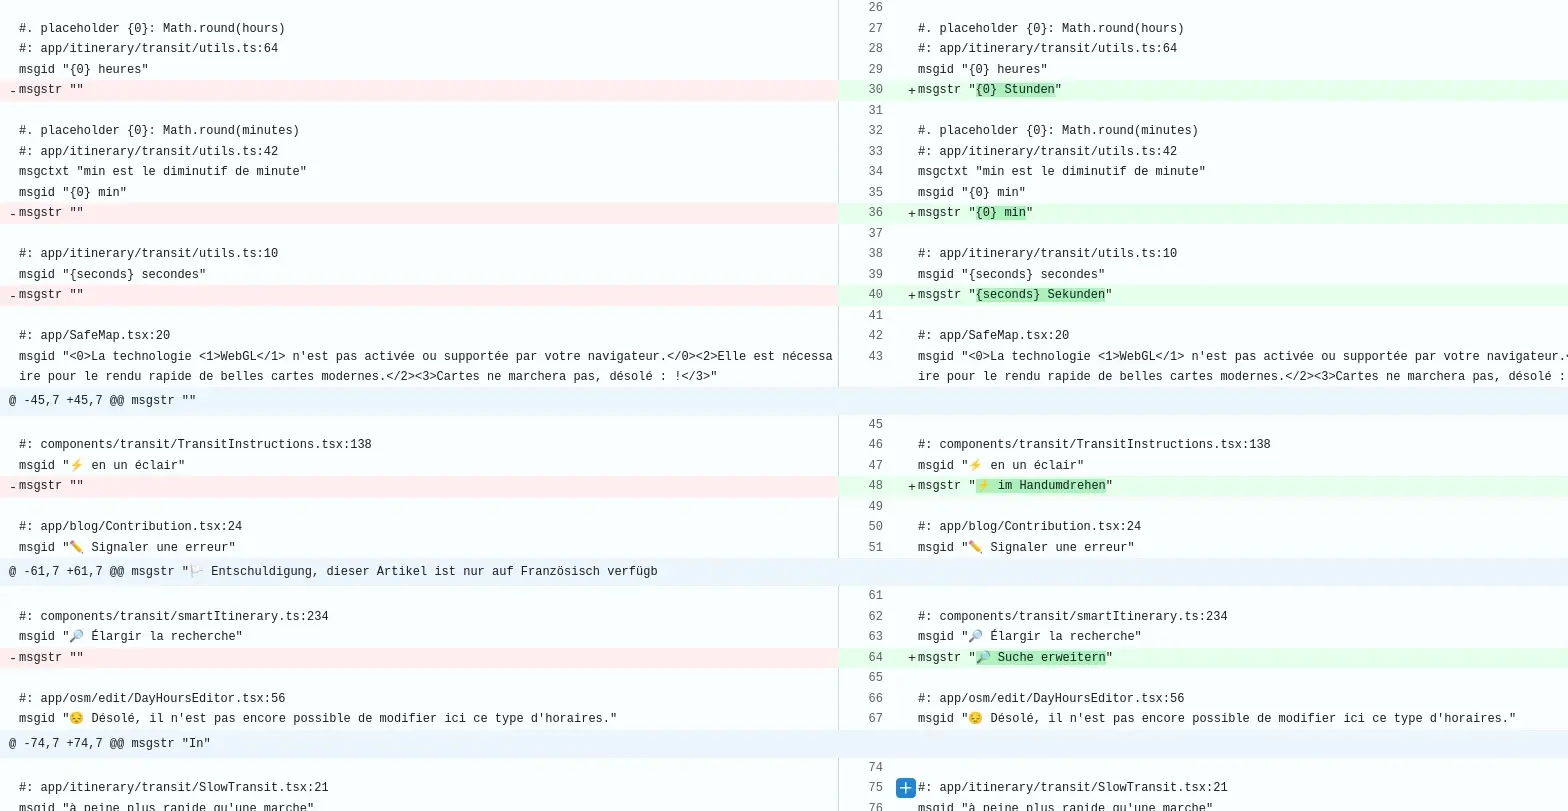1568x811 pixels.
Task: Click the added line '{0} Stunden'
Action: (1015, 90)
